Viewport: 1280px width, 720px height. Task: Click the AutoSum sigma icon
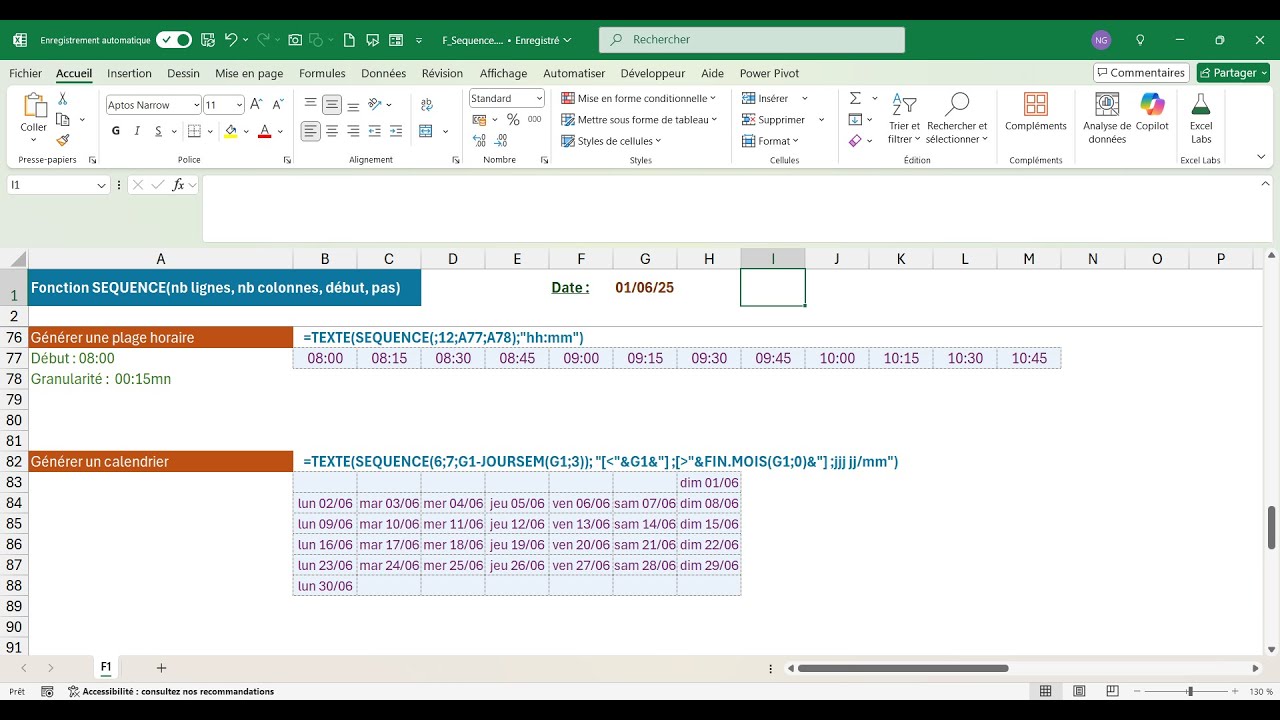click(x=855, y=98)
